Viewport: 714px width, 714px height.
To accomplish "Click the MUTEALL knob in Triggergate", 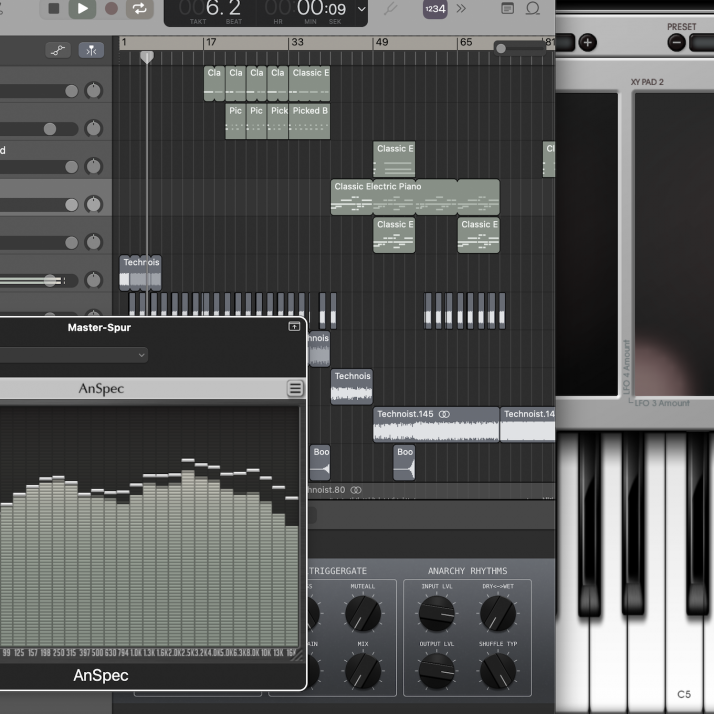I will point(362,614).
